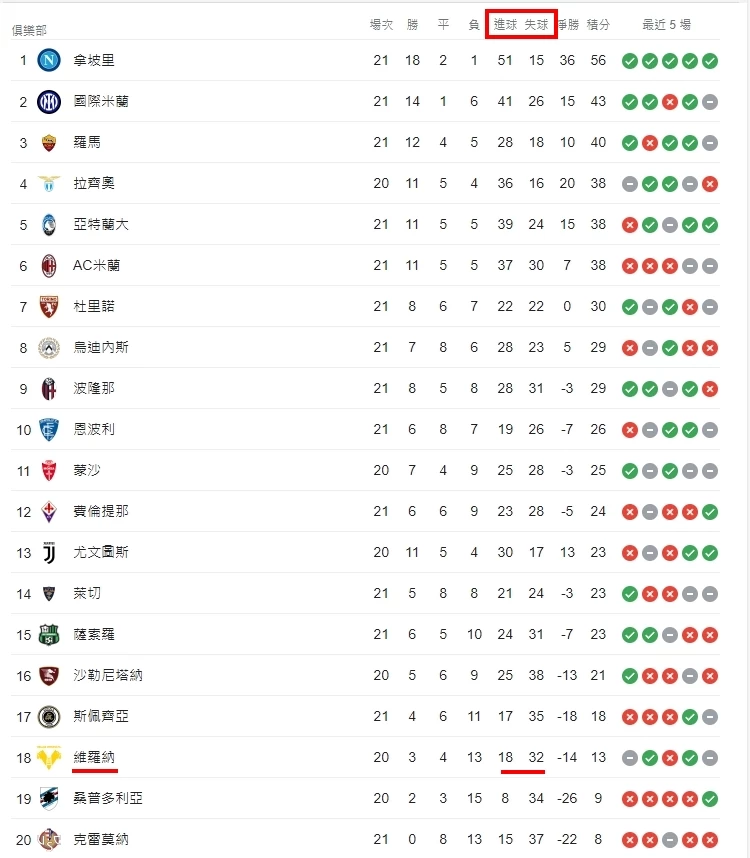The height and width of the screenshot is (858, 750).
Task: Click Napoli's most recent win checkmark
Action: pyautogui.click(x=710, y=61)
